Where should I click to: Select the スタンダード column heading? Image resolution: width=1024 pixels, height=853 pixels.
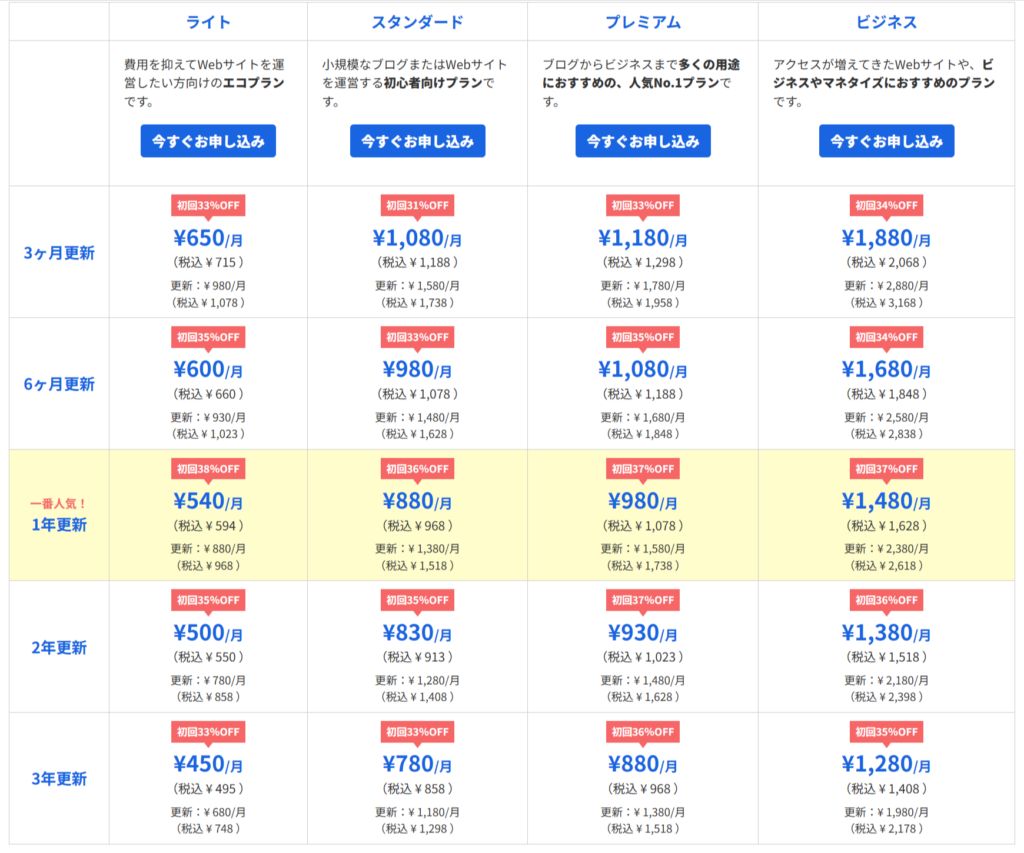[x=417, y=22]
